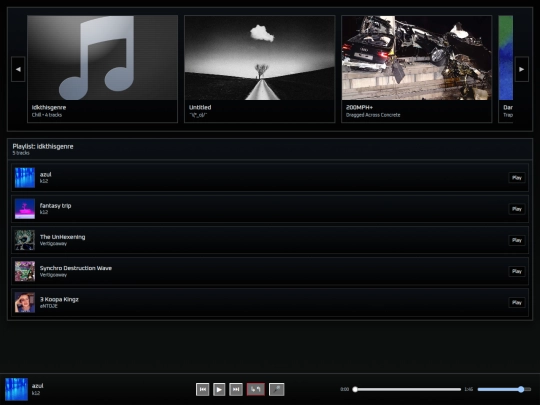540x405 pixels.
Task: Play the 3 Koopa Kingz track
Action: tap(517, 303)
